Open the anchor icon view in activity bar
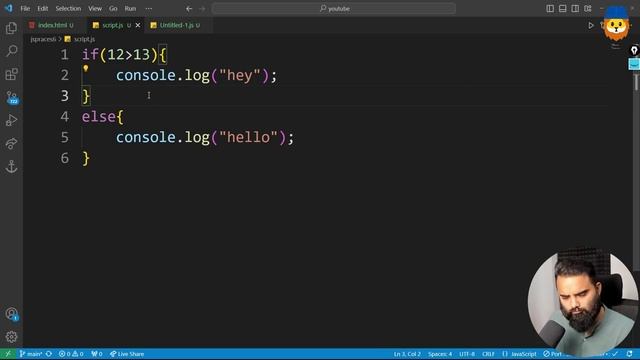Image resolution: width=640 pixels, height=360 pixels. point(11,166)
